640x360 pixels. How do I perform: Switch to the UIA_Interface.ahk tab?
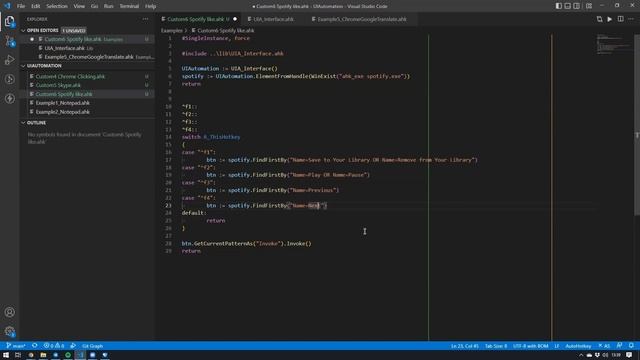(x=273, y=19)
